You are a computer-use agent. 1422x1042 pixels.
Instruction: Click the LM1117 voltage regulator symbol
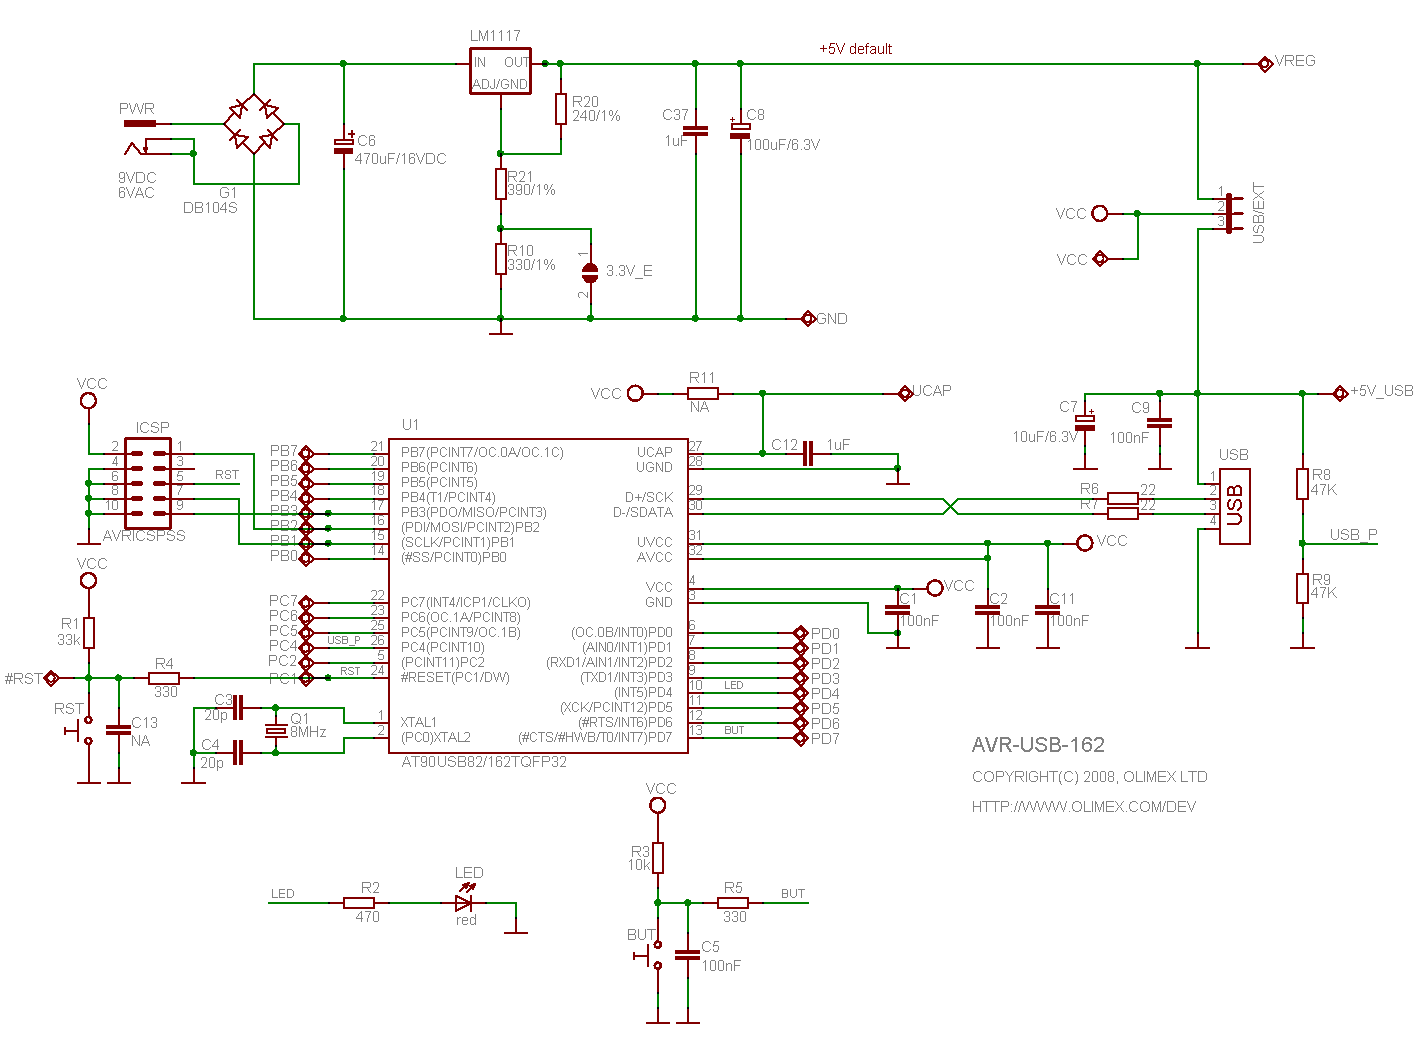(x=500, y=71)
